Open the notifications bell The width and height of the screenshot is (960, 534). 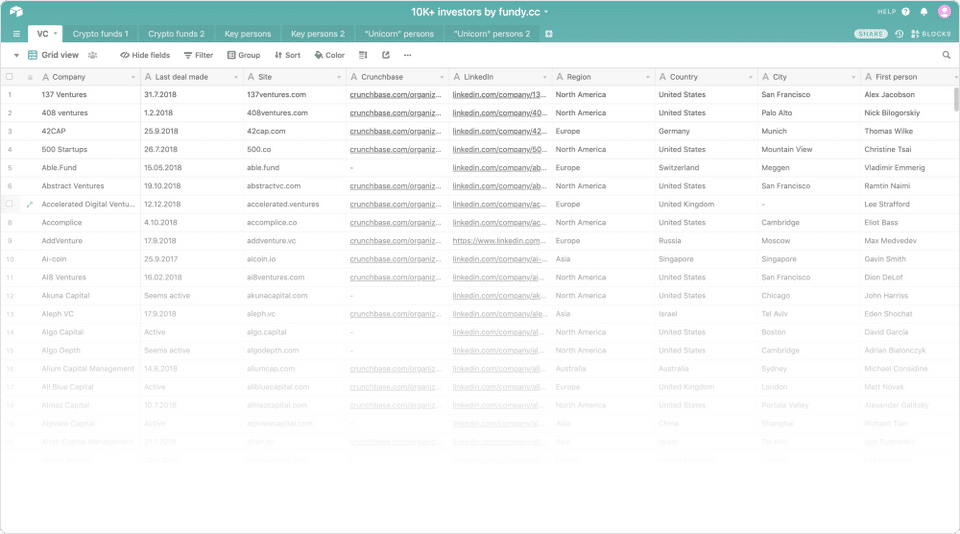924,12
